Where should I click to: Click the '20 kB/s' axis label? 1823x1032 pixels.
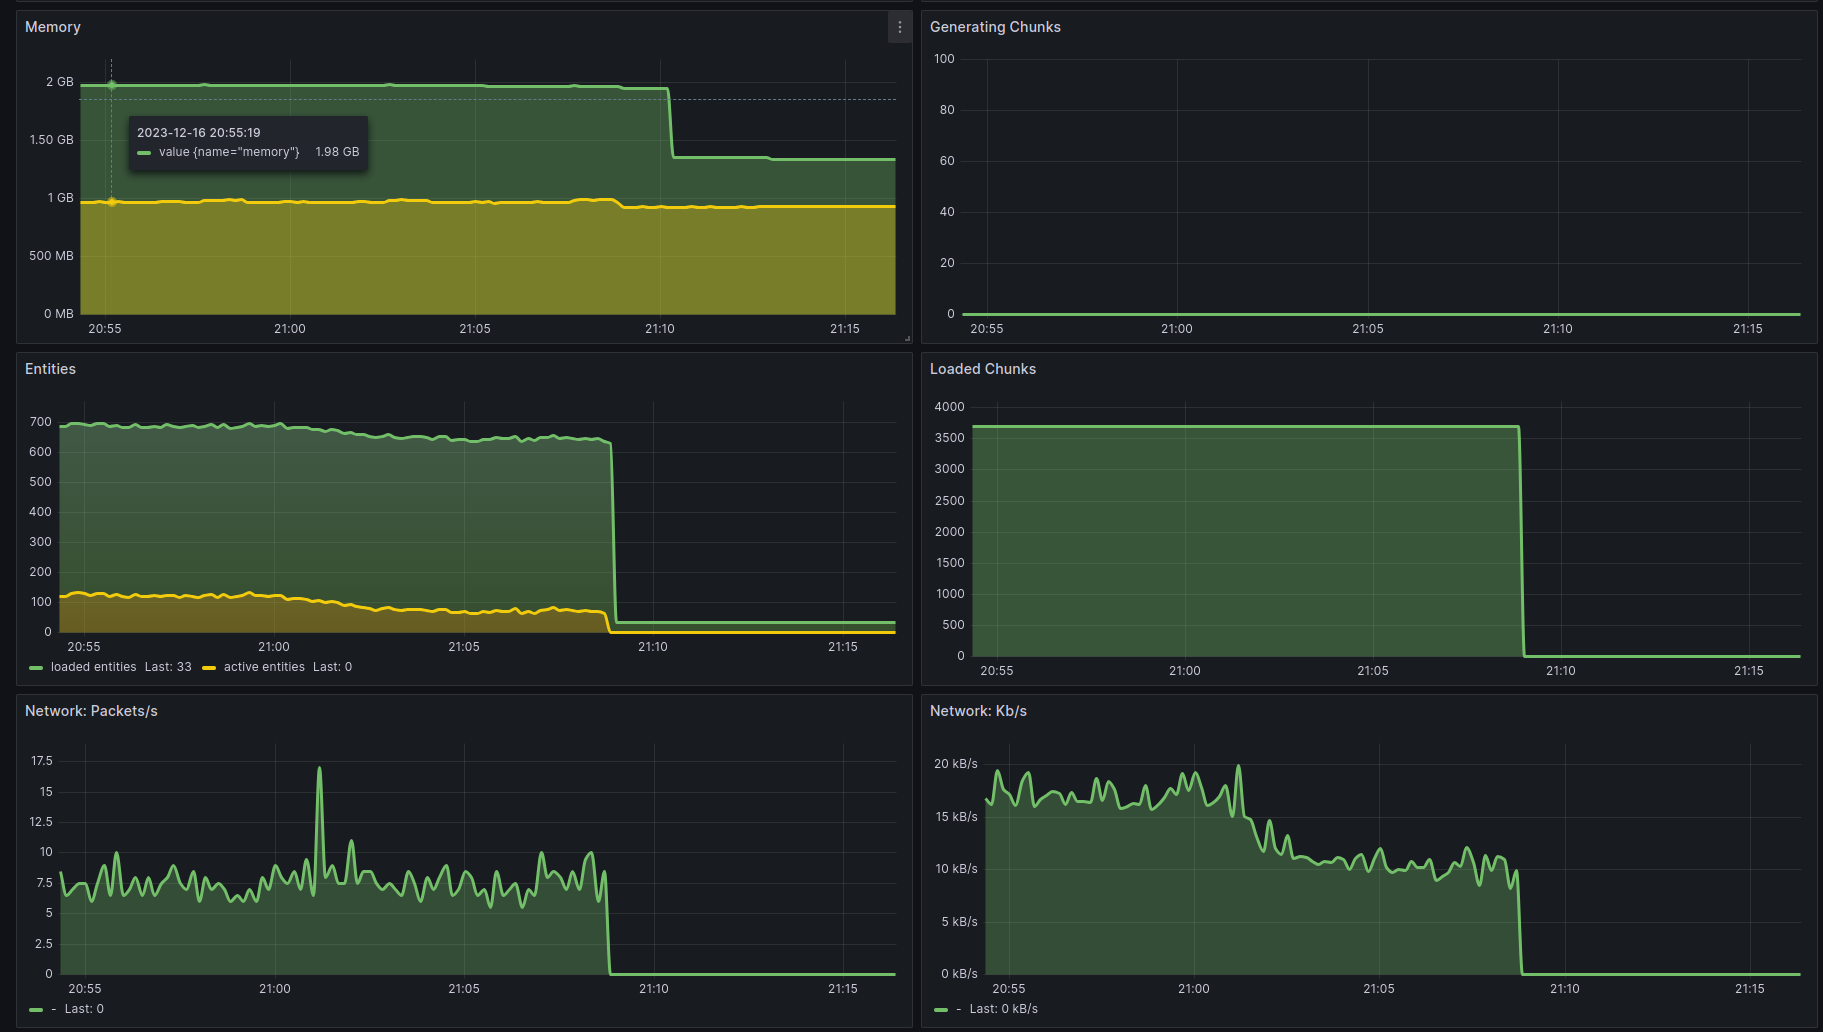(x=956, y=764)
